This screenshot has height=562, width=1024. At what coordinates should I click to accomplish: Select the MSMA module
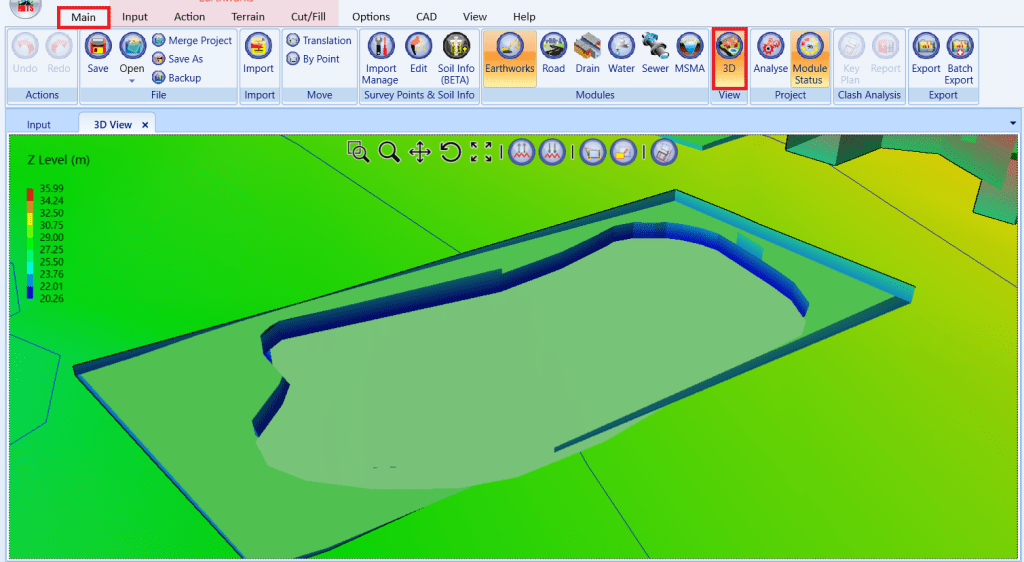pyautogui.click(x=690, y=54)
